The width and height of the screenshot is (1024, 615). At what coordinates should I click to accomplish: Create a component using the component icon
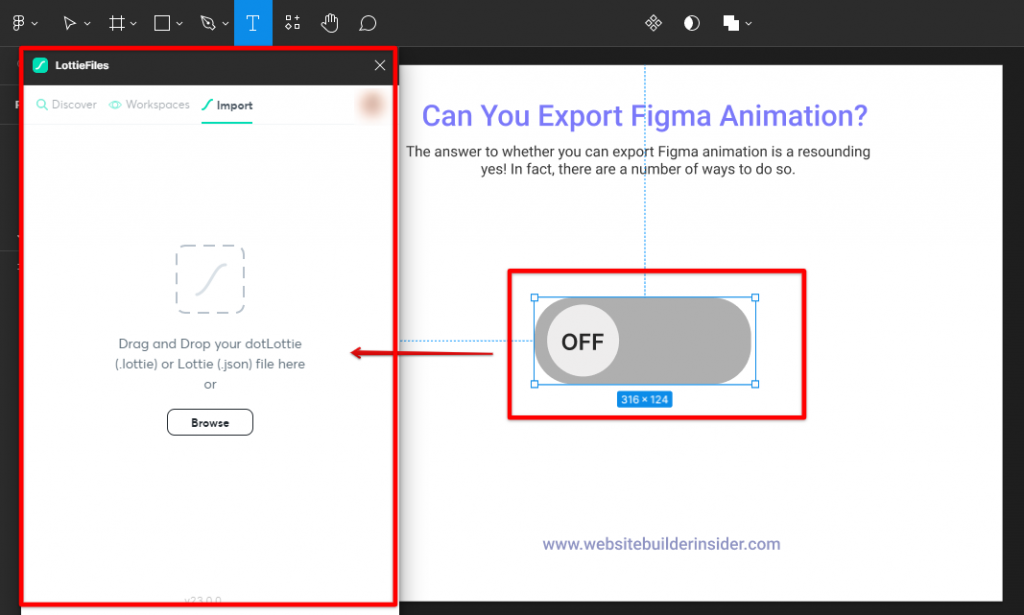pos(653,23)
